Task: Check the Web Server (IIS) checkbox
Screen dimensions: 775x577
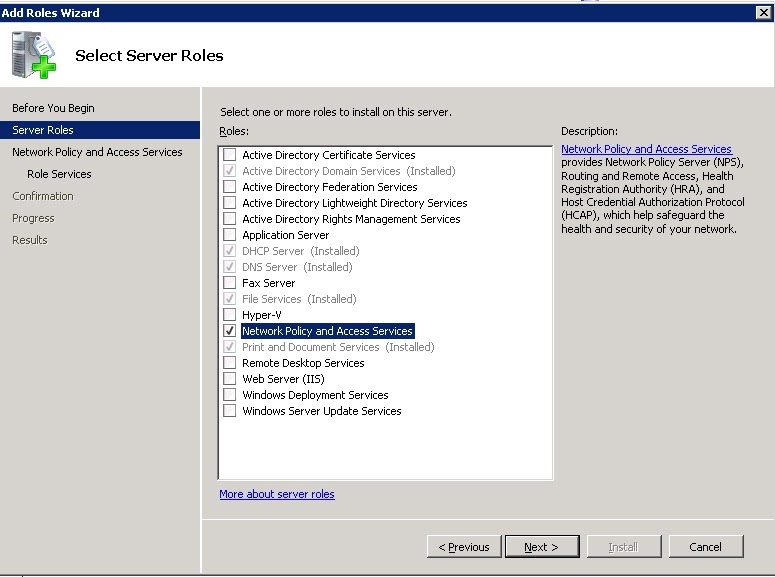Action: tap(229, 379)
